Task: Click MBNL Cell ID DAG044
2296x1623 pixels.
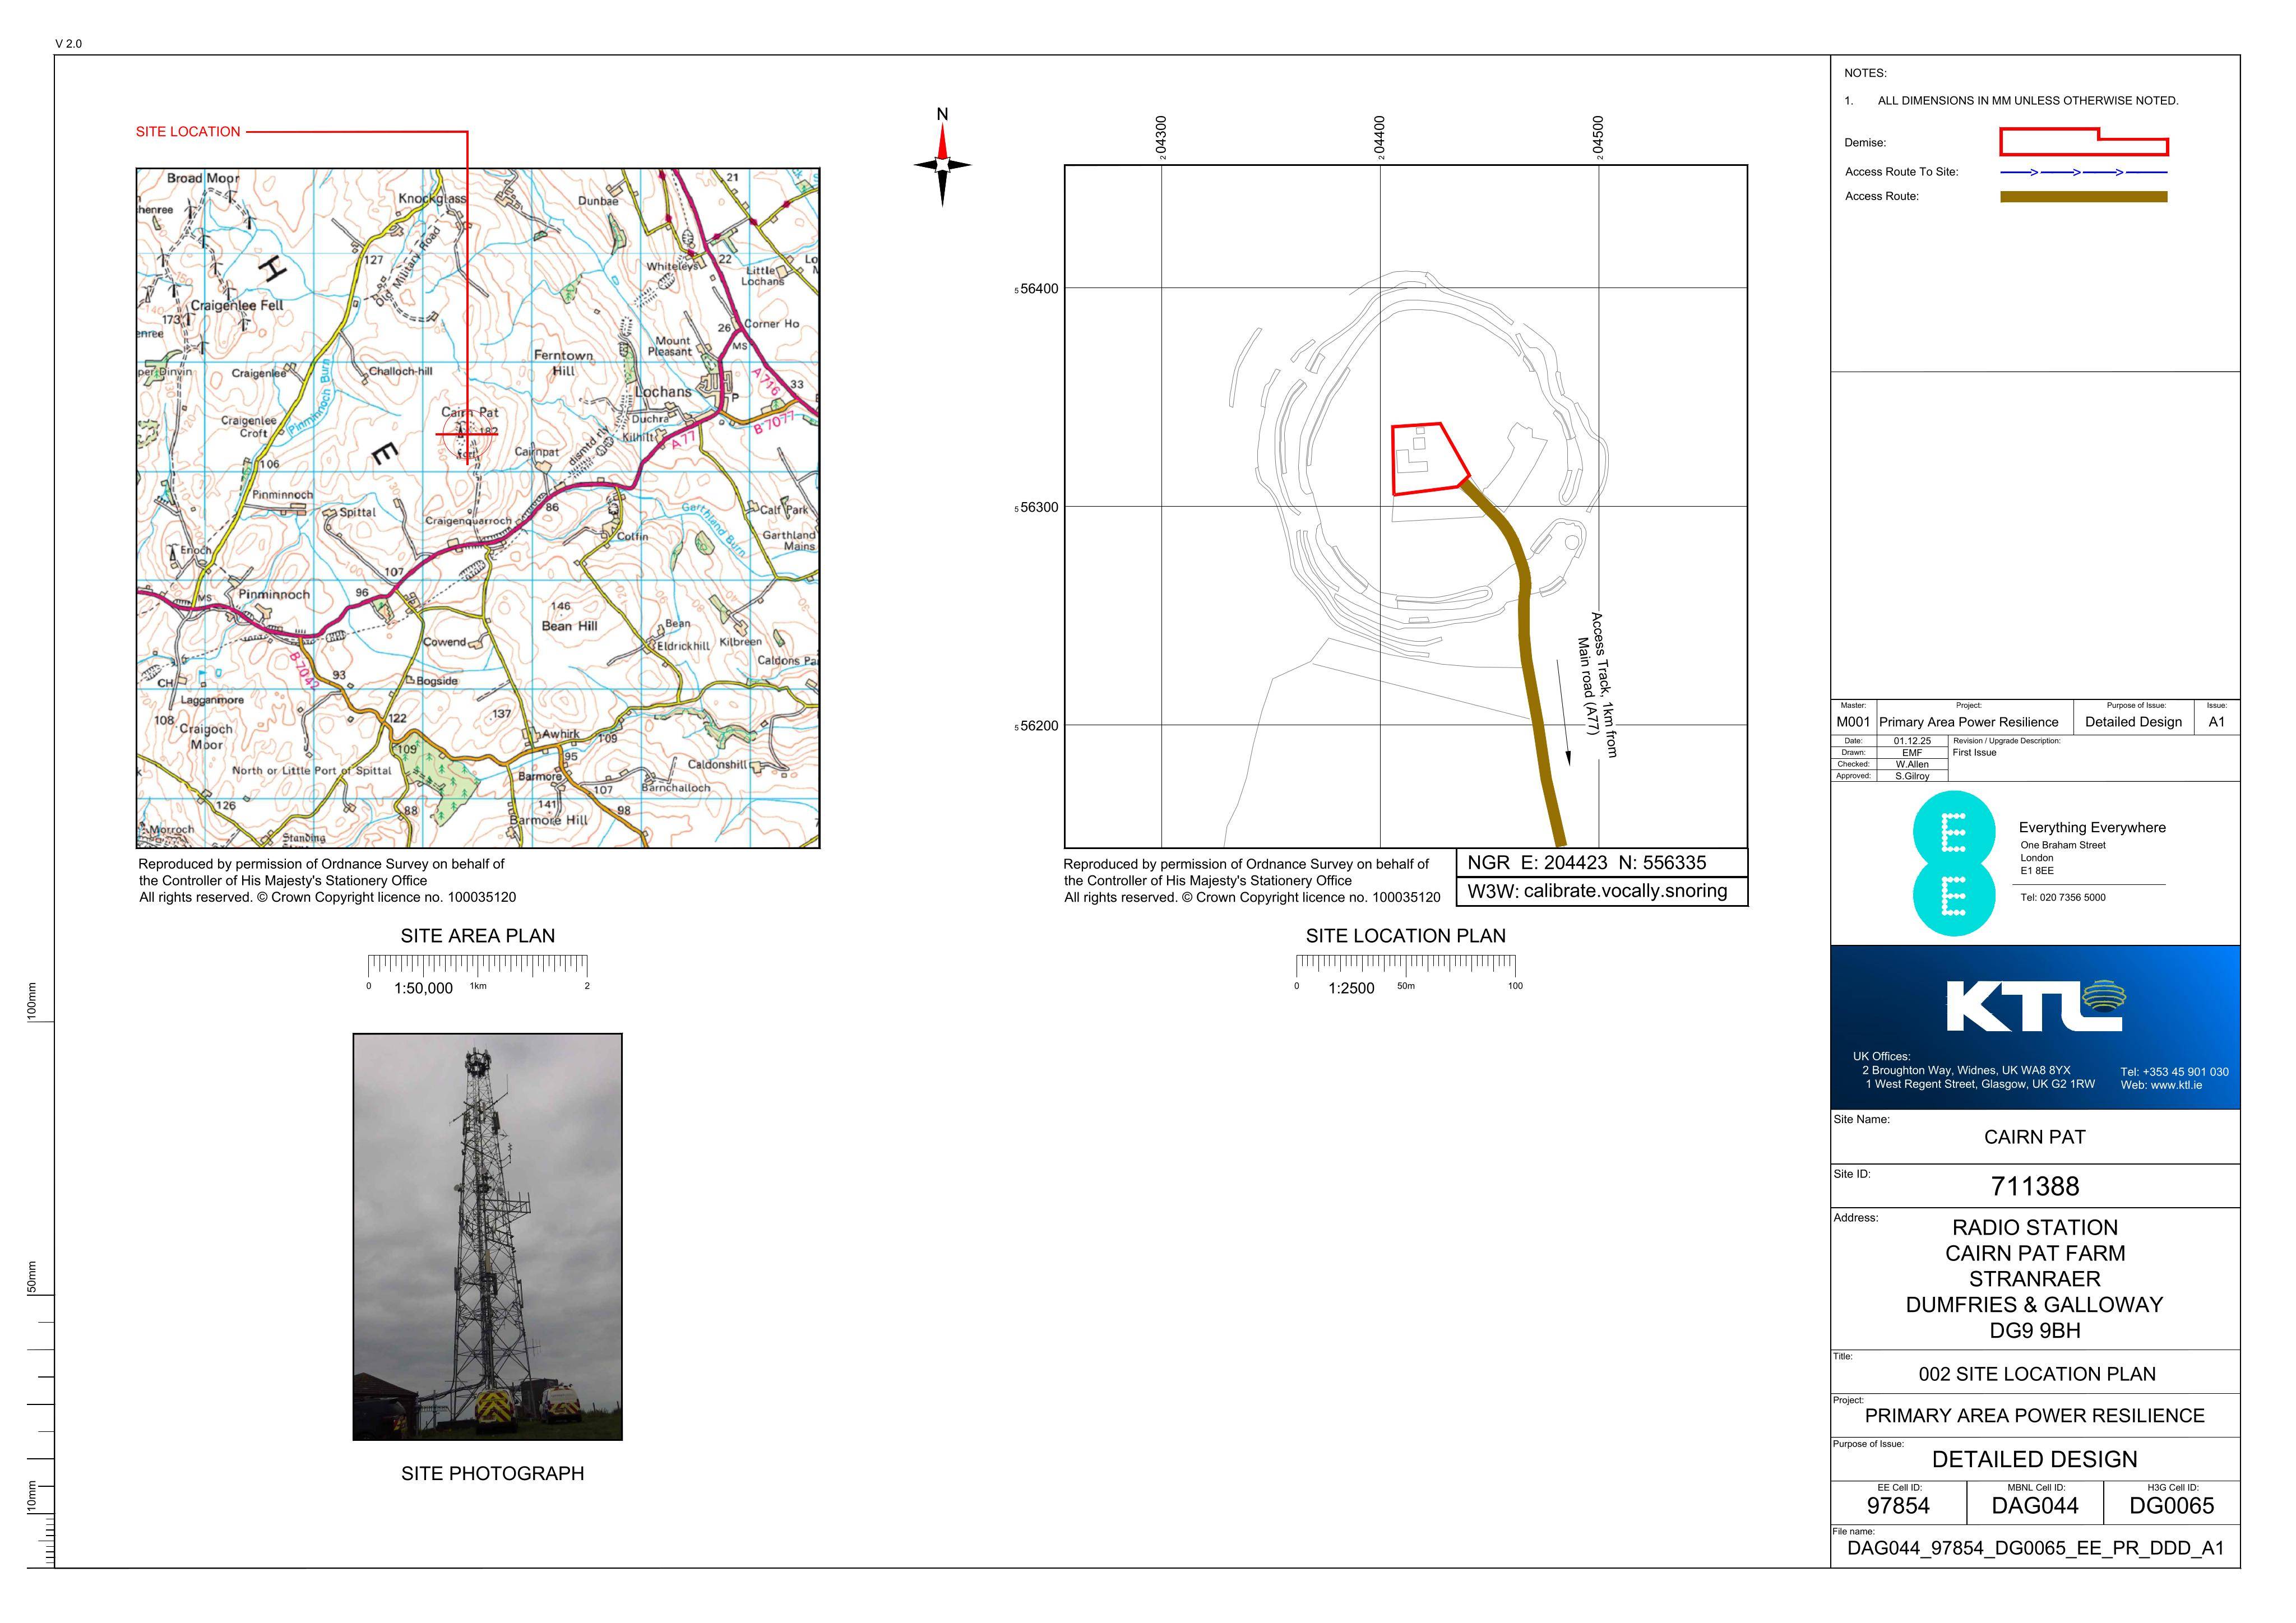Action: click(2034, 1506)
